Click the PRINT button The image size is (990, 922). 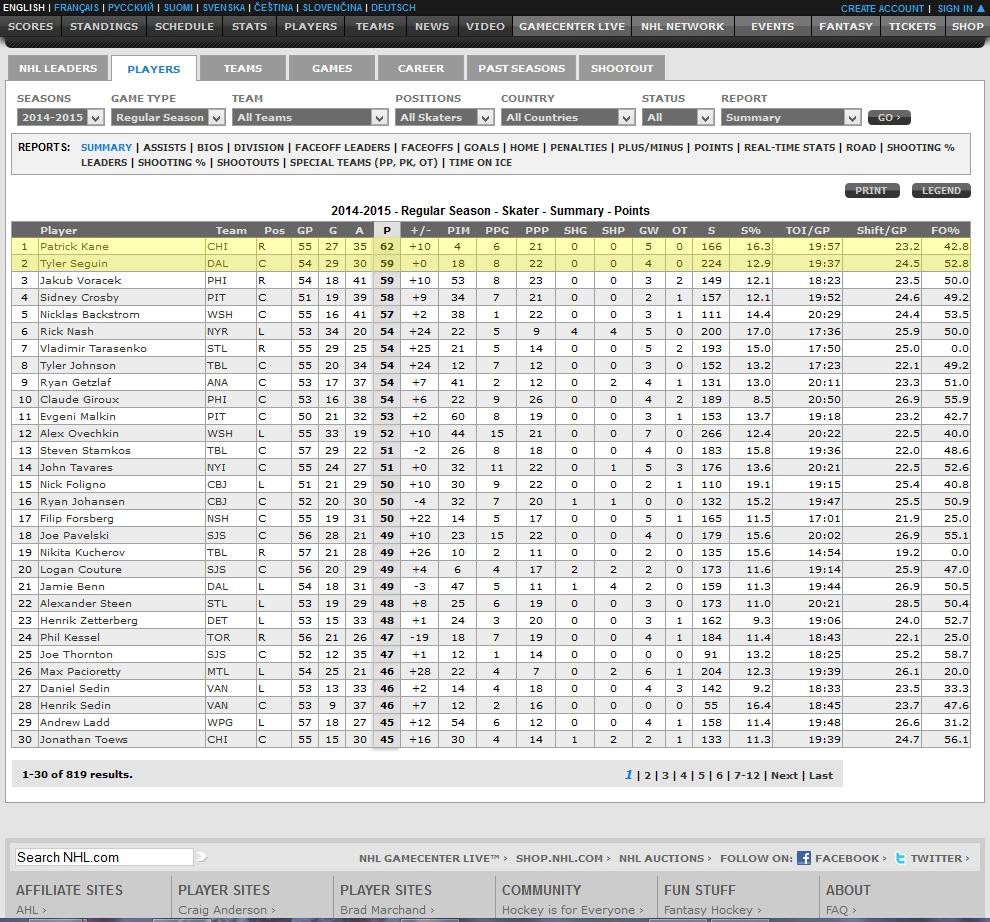(872, 191)
